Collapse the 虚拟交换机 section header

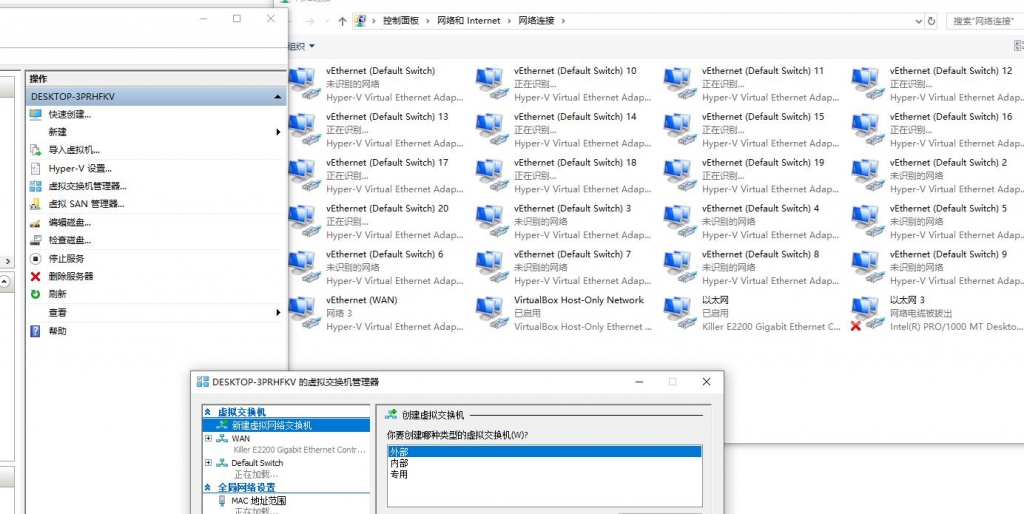coord(208,412)
